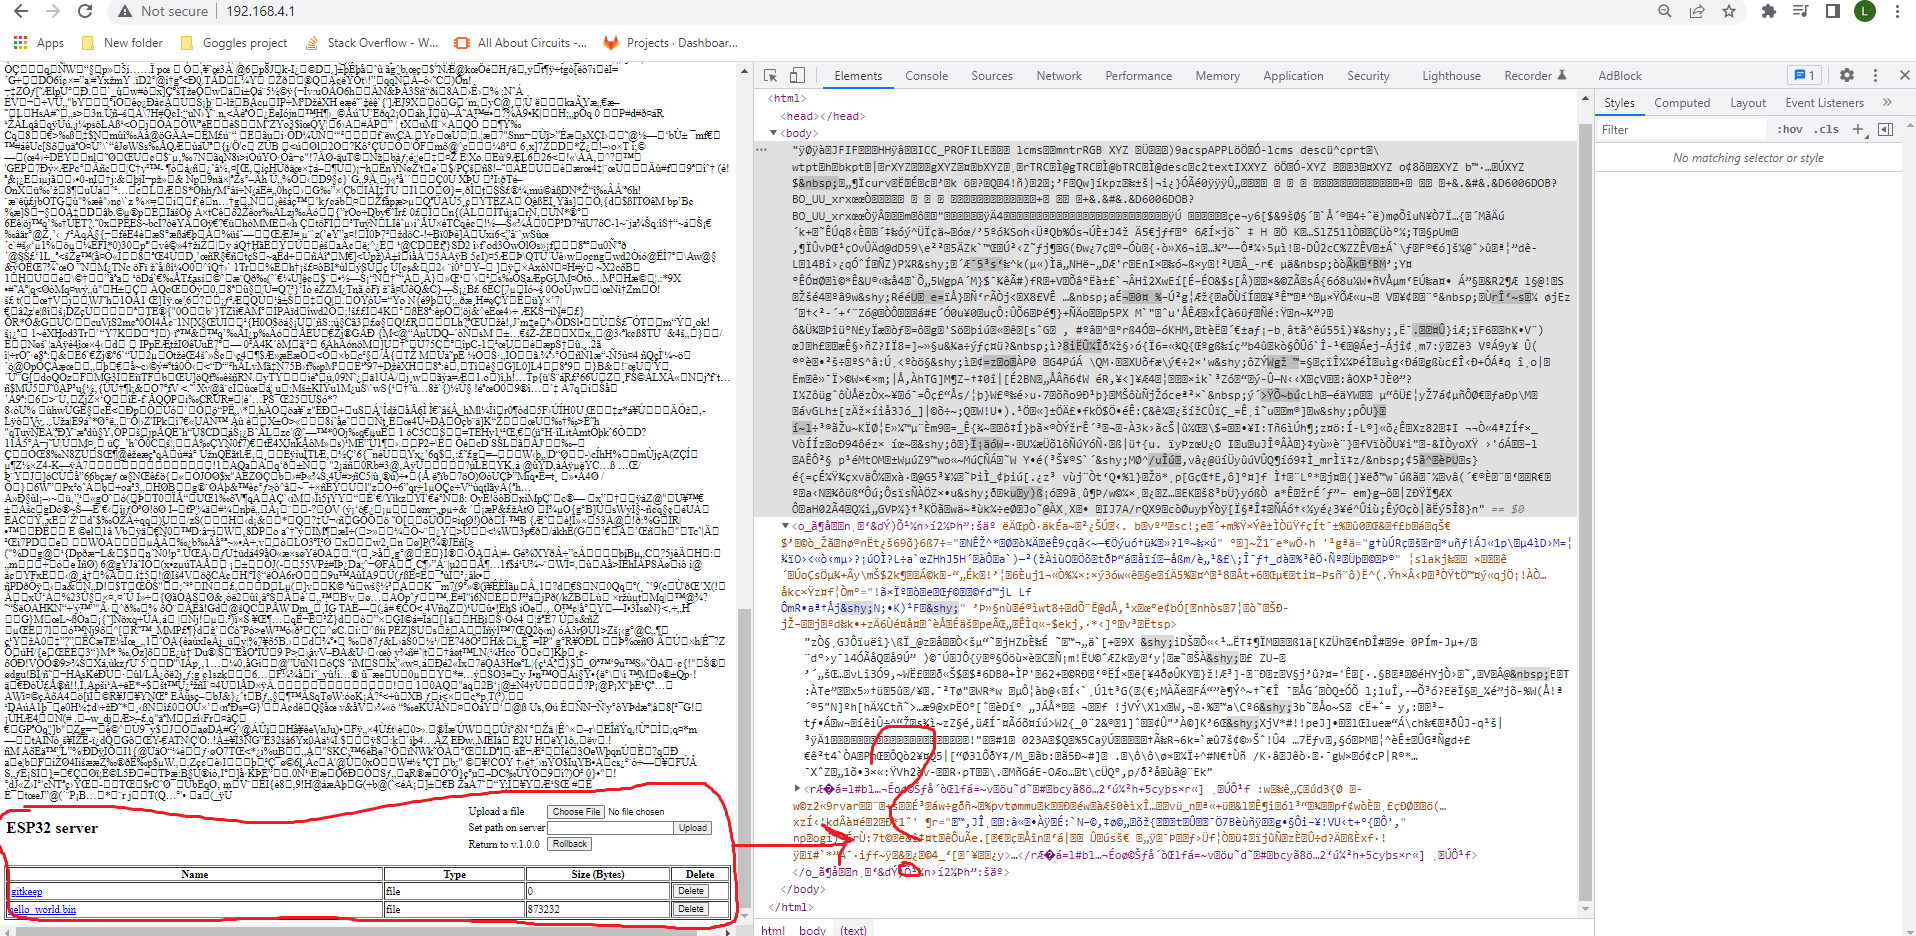Share this page via the share icon
The height and width of the screenshot is (936, 1916).
coord(1697,11)
